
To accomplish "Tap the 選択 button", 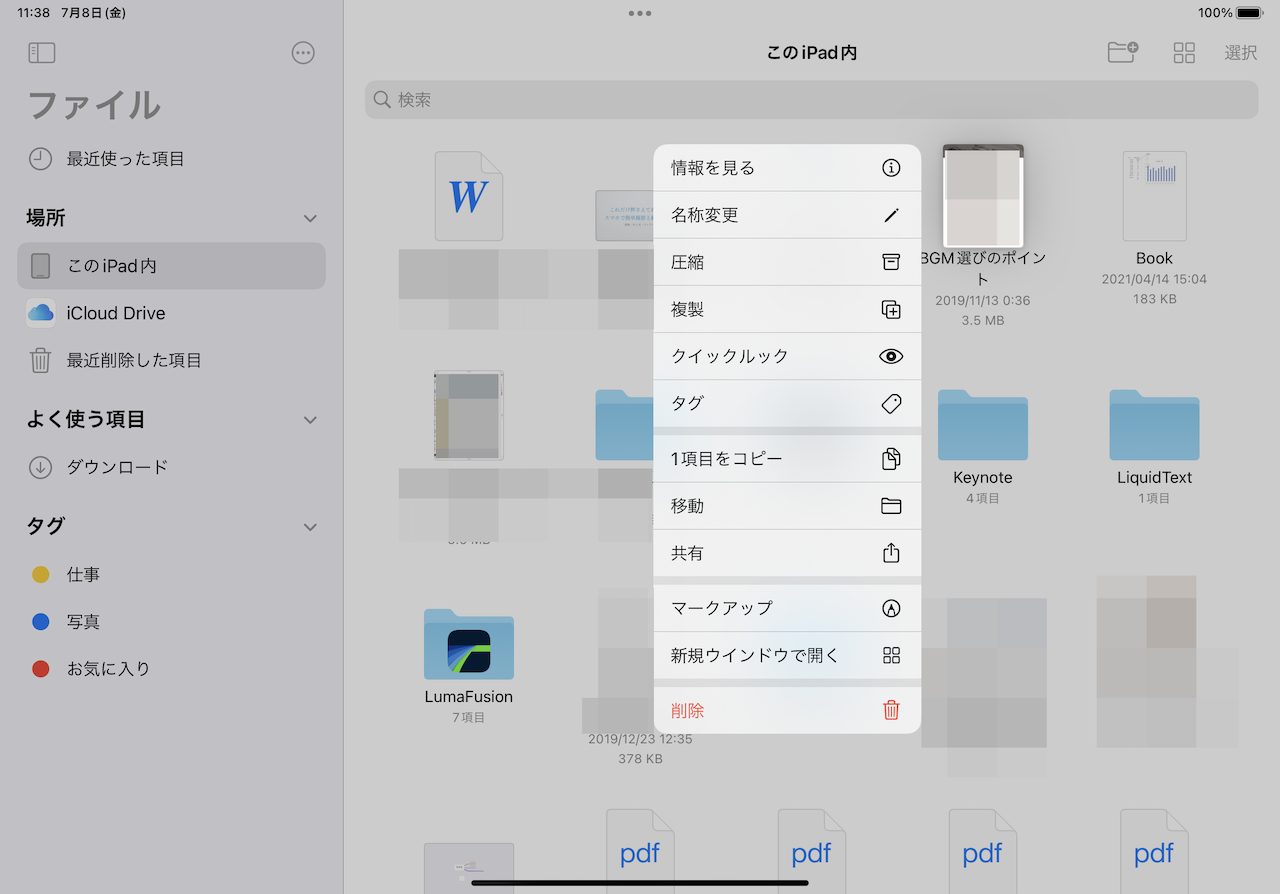I will (x=1241, y=53).
